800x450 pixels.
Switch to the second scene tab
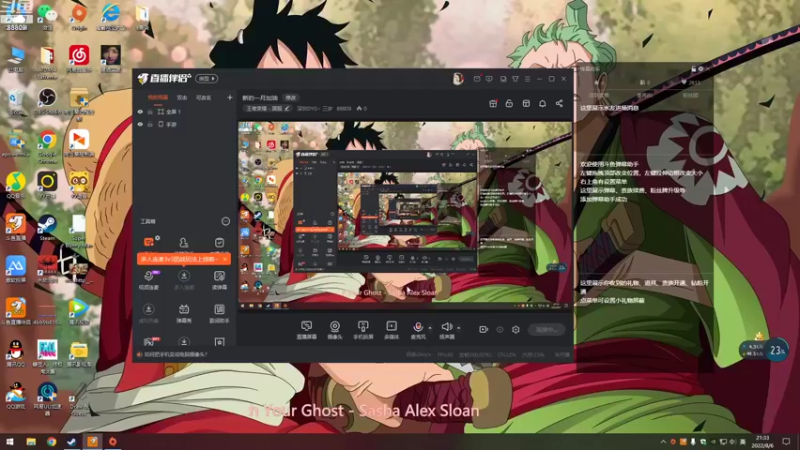tap(182, 97)
